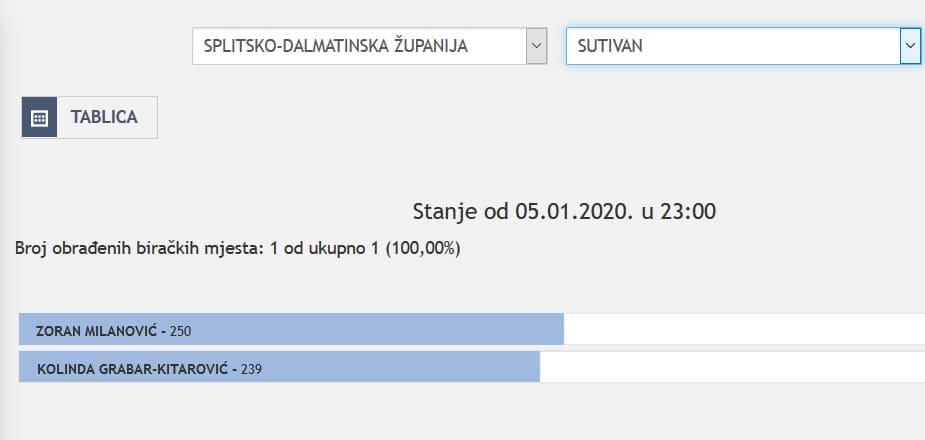
Task: Click the "Stanje od 05.01.2020. u 23:00" heading
Action: tap(564, 211)
